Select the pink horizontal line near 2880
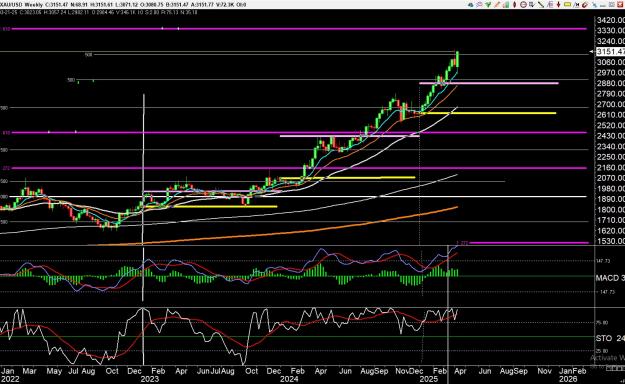This screenshot has height=384, width=625. (489, 83)
